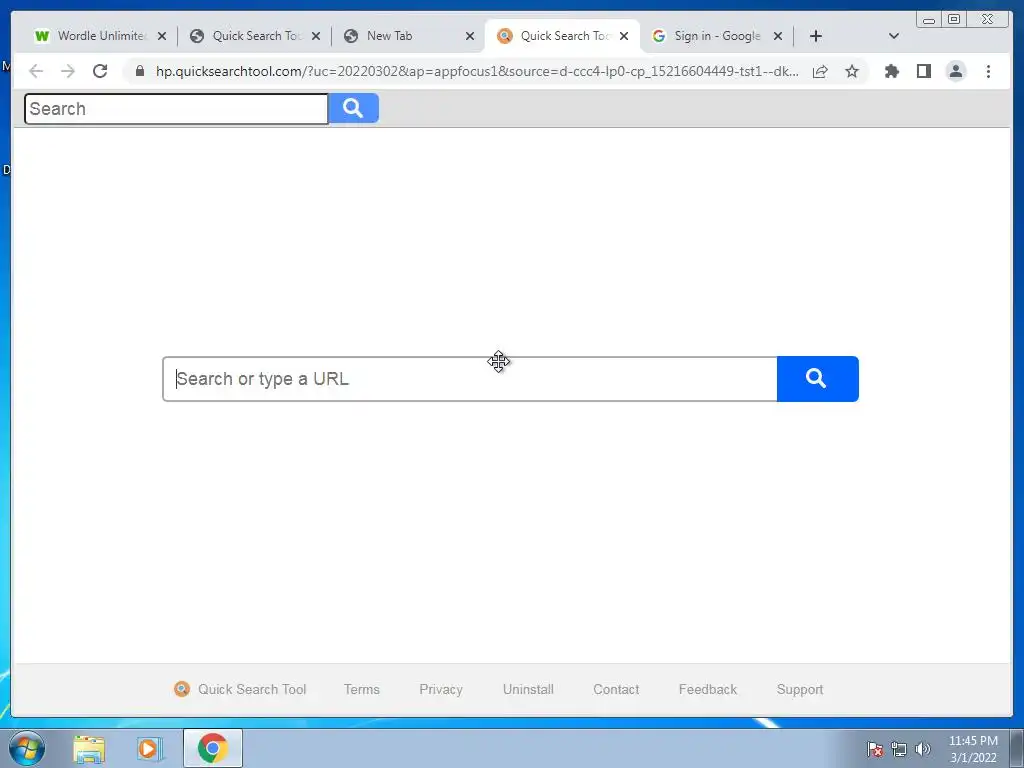Viewport: 1024px width, 768px height.
Task: Open the Contact footer link
Action: (616, 689)
